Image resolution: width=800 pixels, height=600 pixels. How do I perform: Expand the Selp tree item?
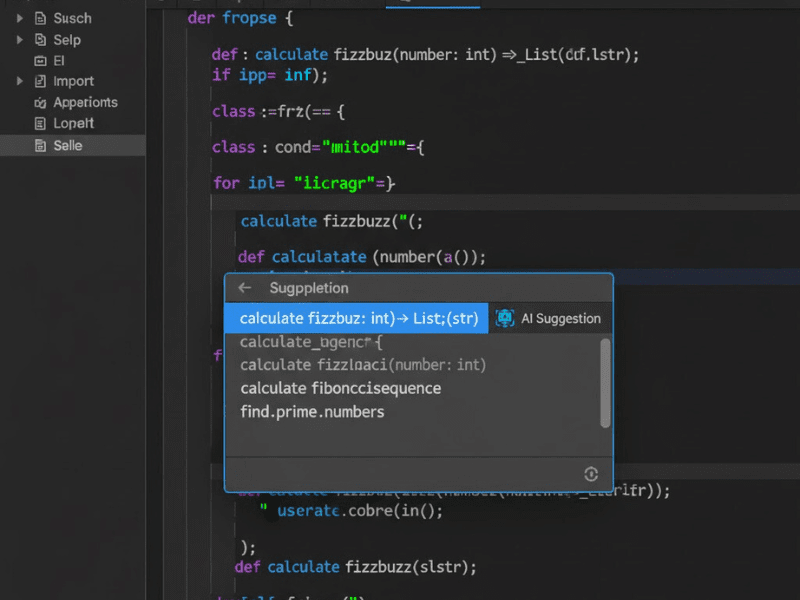pyautogui.click(x=19, y=40)
